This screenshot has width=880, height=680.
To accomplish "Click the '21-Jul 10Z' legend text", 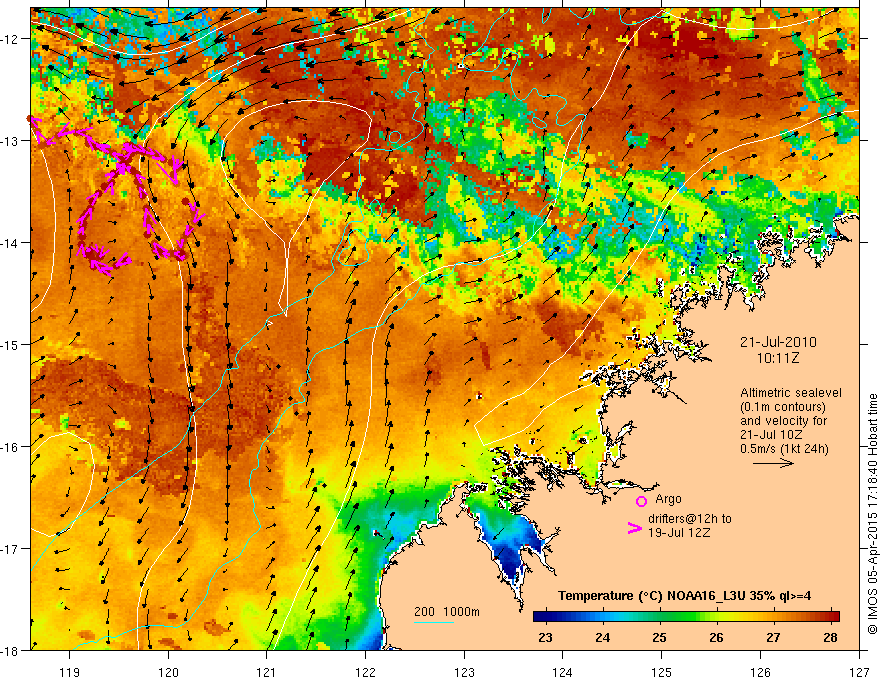I will (771, 435).
